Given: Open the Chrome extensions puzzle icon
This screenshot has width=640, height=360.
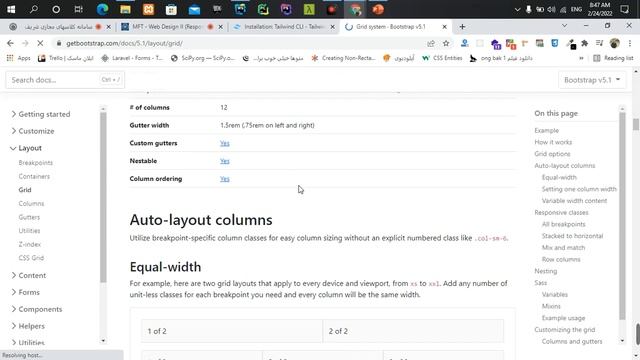Looking at the screenshot, I should pyautogui.click(x=584, y=43).
